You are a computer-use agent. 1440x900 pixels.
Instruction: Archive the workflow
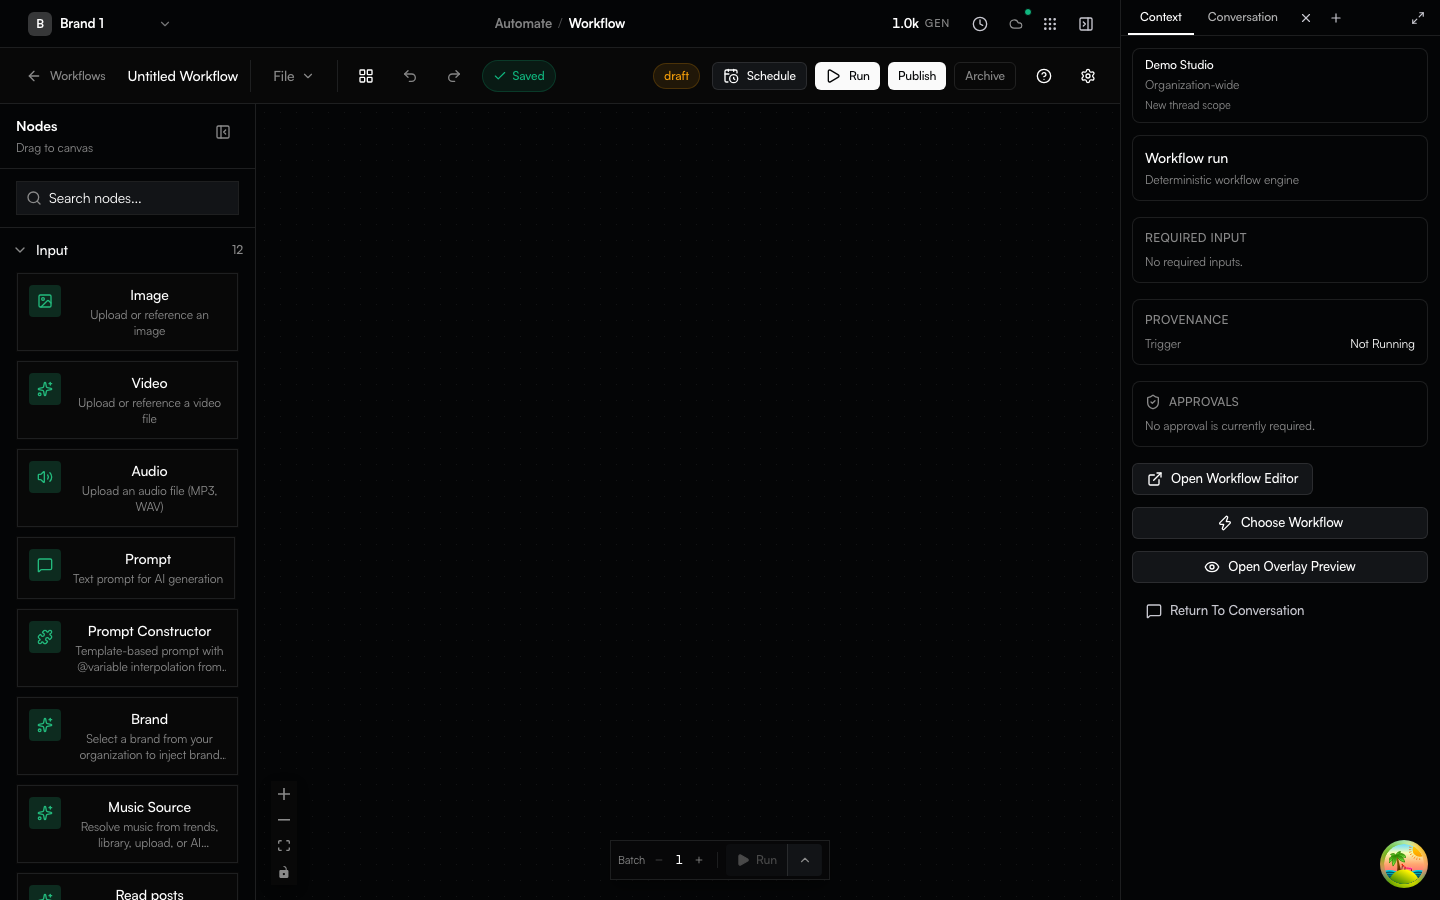(x=985, y=76)
